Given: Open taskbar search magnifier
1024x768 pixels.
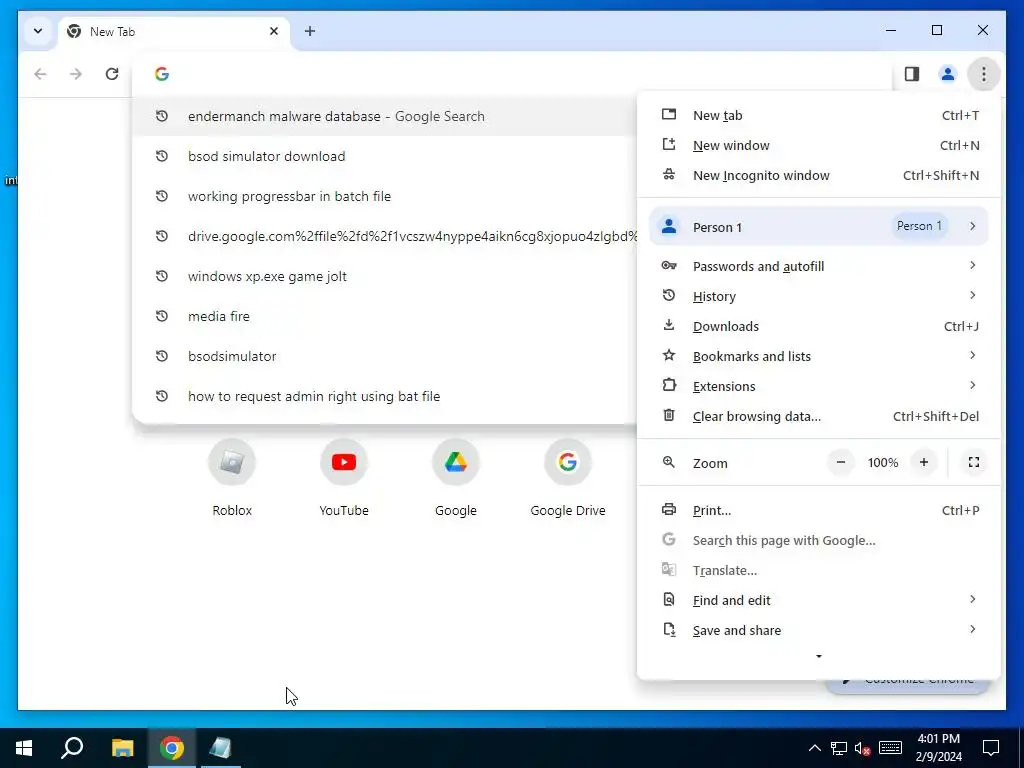Looking at the screenshot, I should tap(72, 748).
